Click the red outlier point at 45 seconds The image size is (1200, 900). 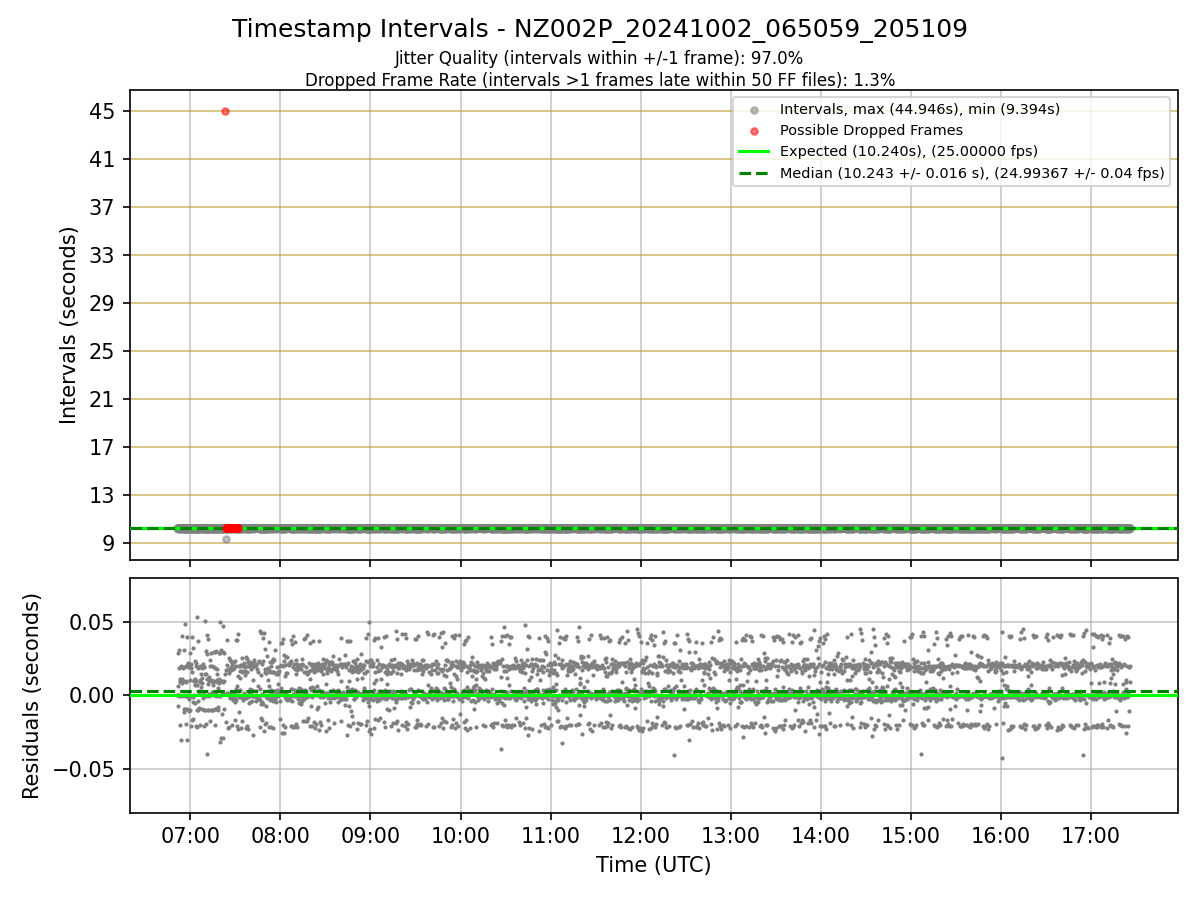(225, 111)
